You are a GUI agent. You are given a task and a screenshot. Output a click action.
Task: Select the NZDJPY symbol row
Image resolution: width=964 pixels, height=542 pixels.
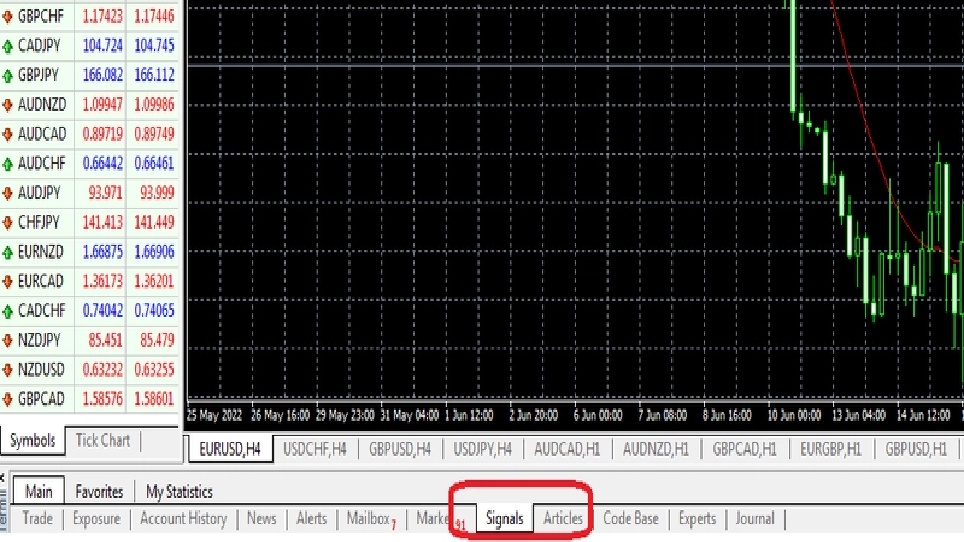(90, 340)
